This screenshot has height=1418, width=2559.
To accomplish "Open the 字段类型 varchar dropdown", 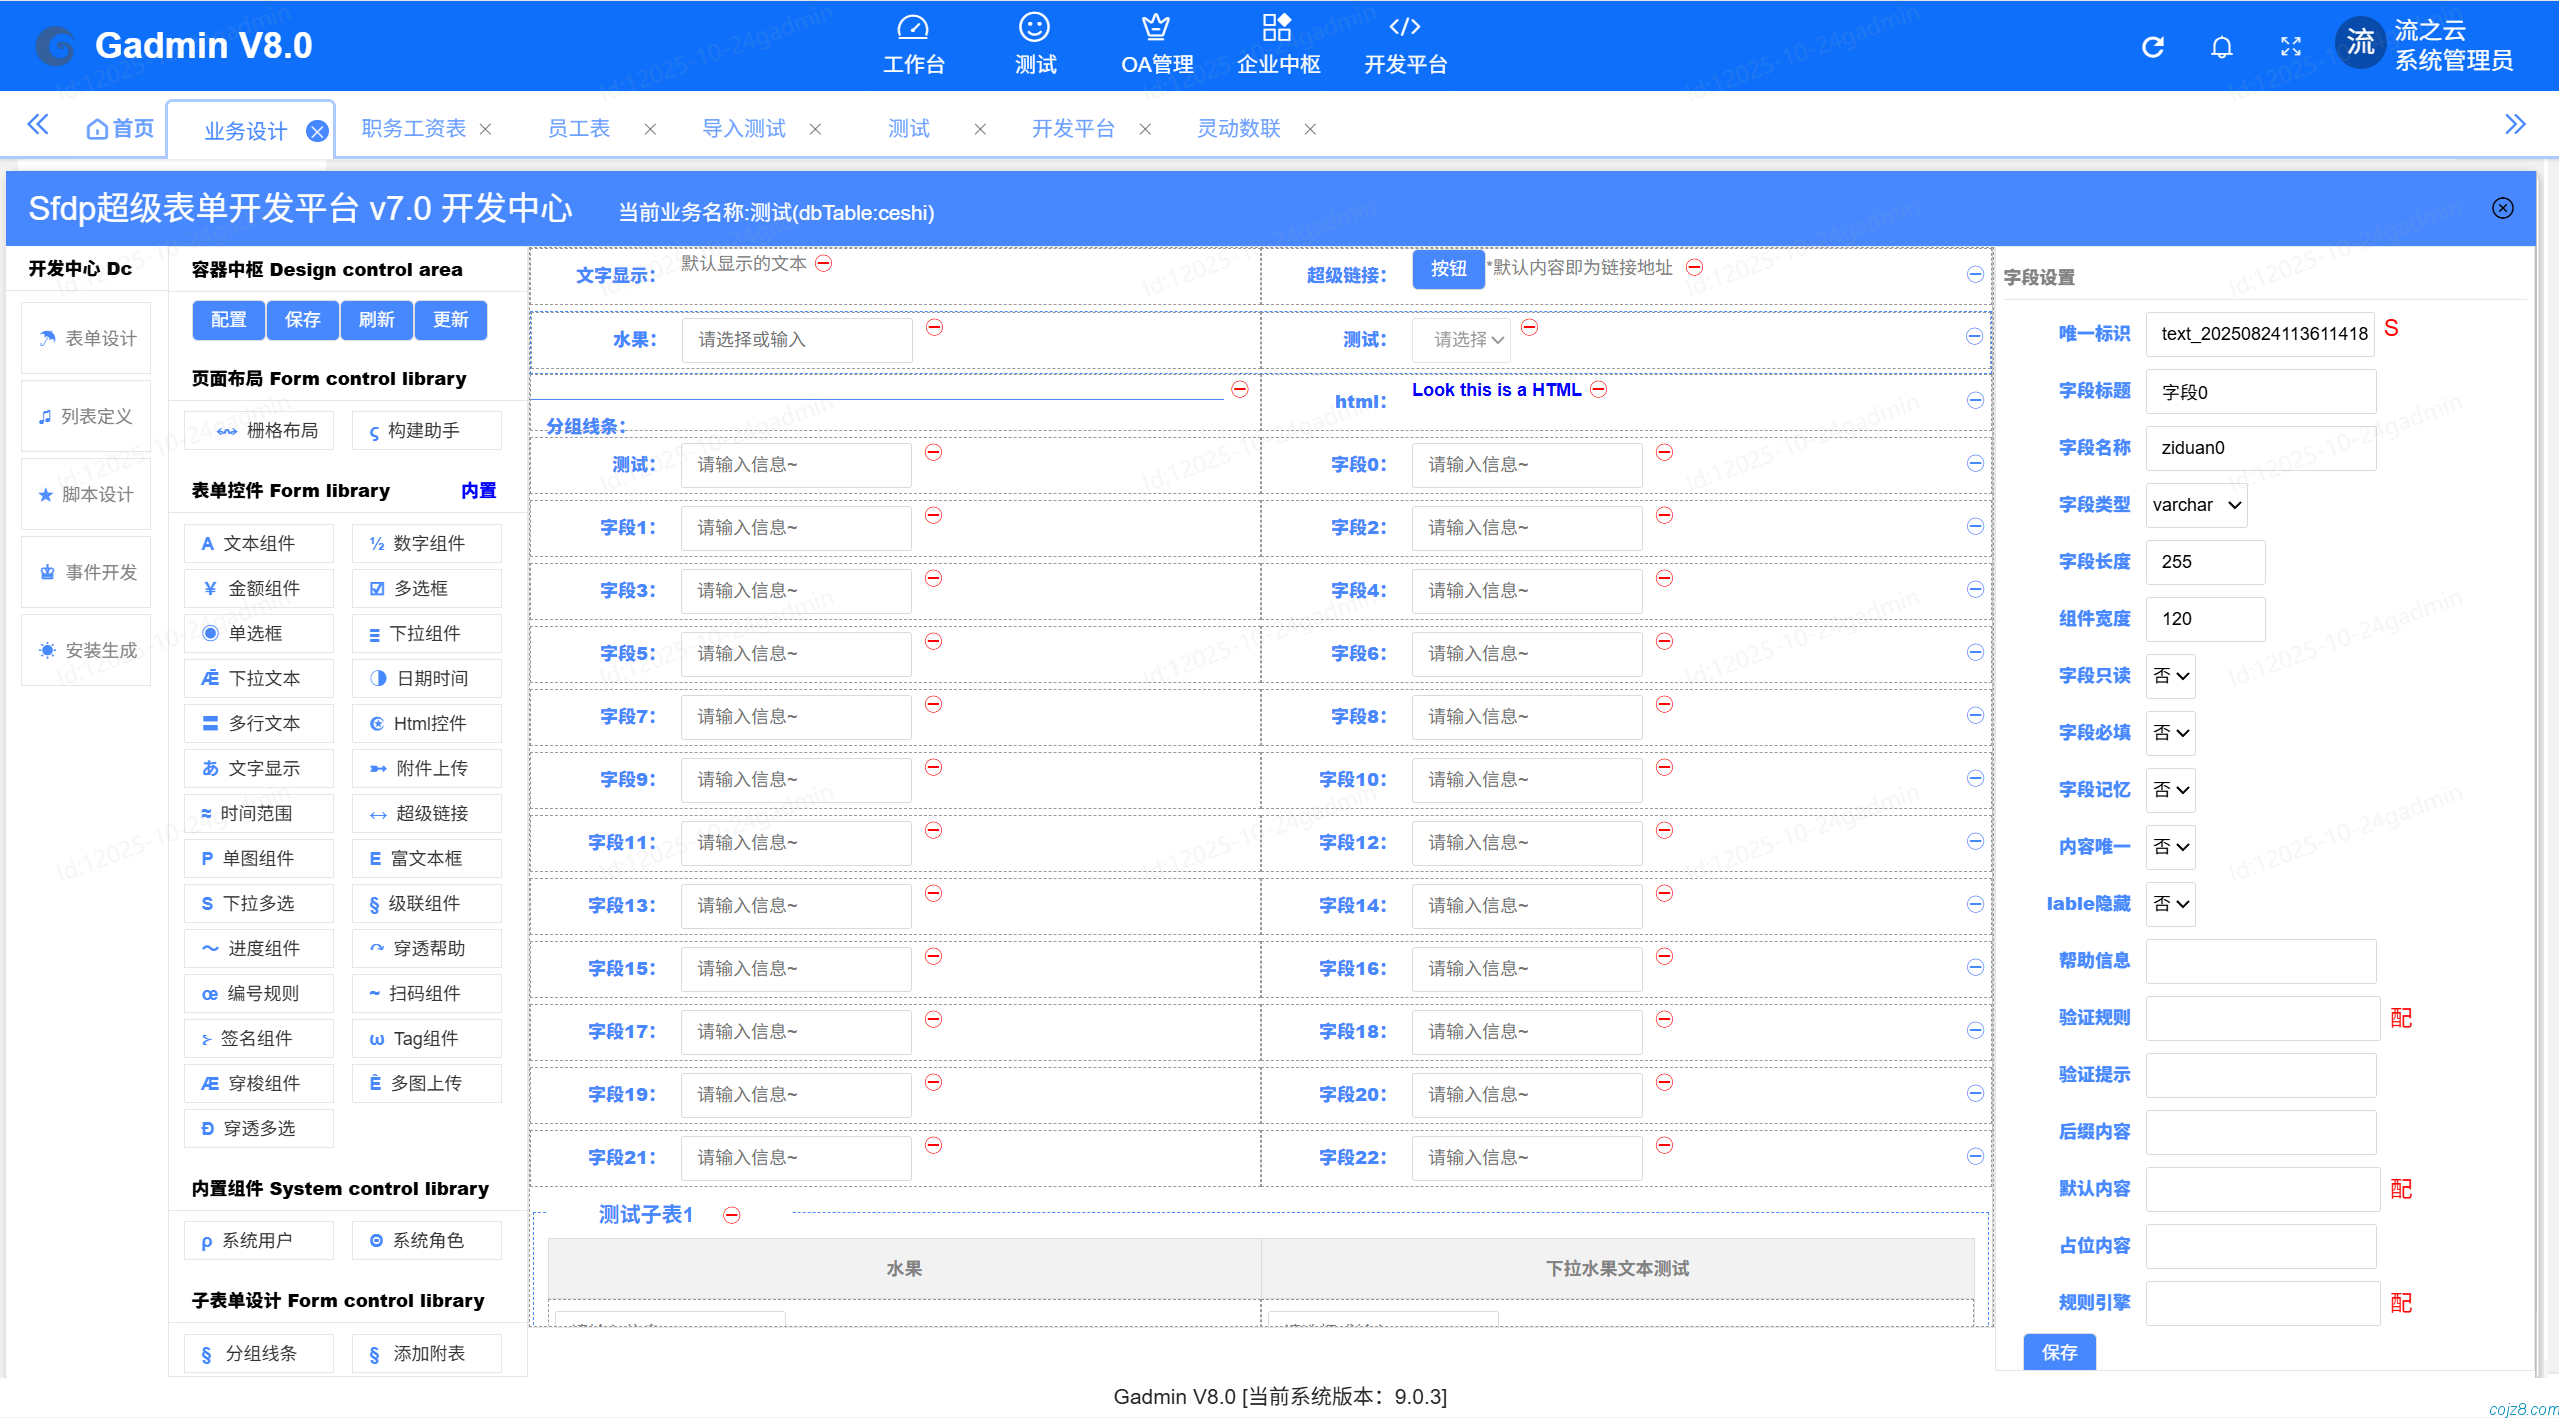I will pos(2195,505).
